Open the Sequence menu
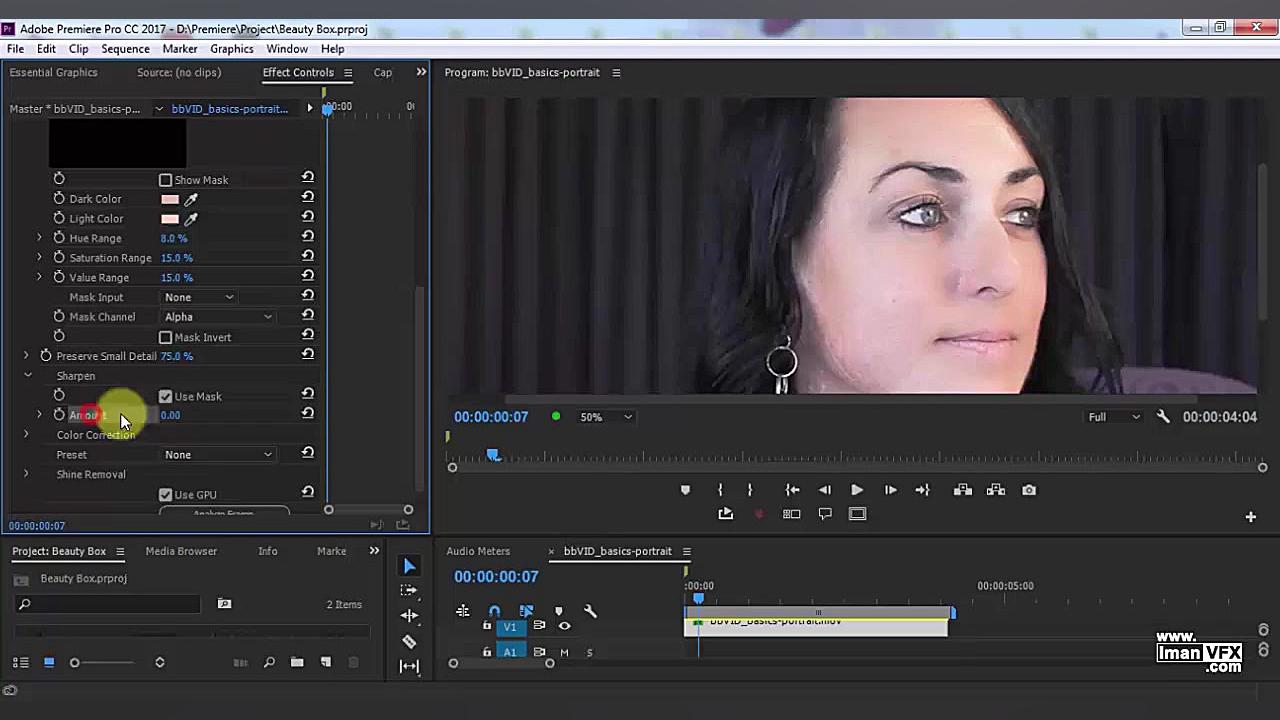1280x720 pixels. point(125,49)
